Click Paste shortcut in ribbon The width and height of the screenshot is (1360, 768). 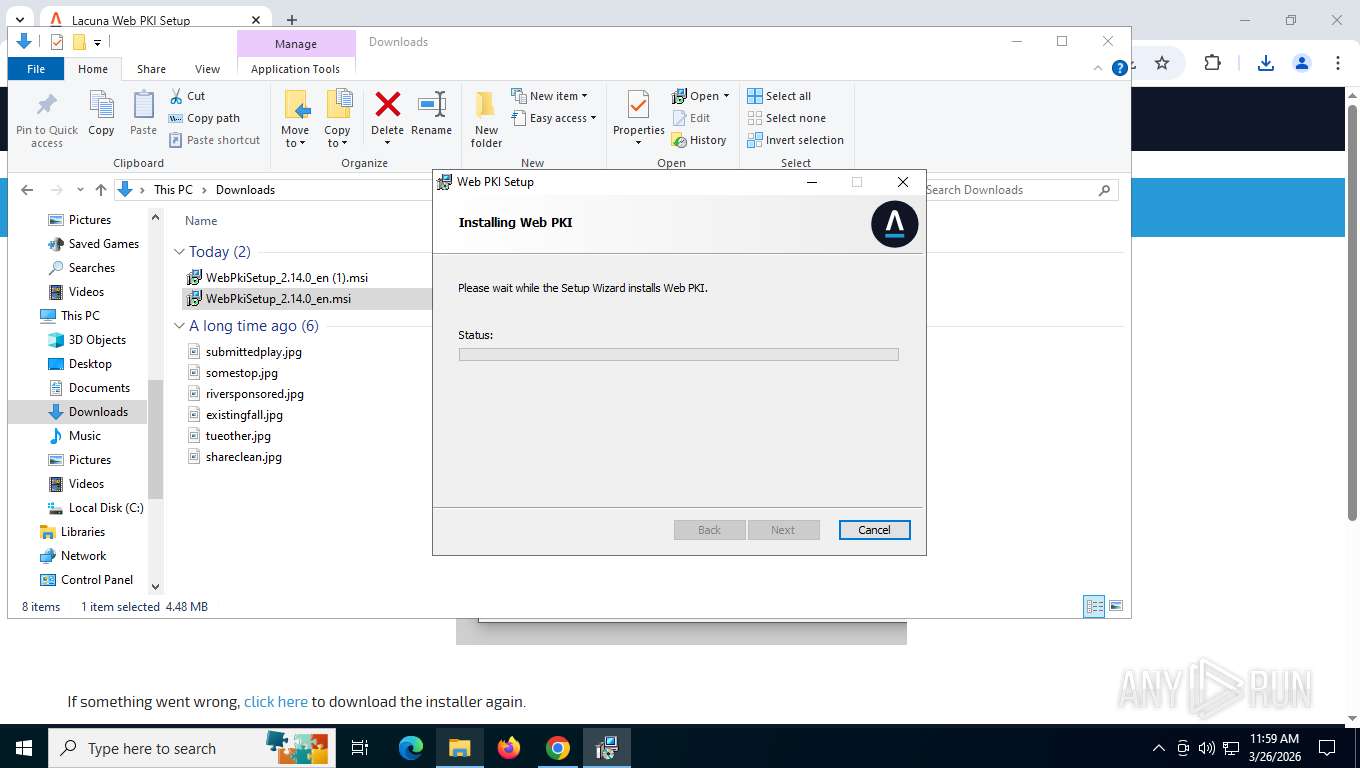pyautogui.click(x=214, y=140)
